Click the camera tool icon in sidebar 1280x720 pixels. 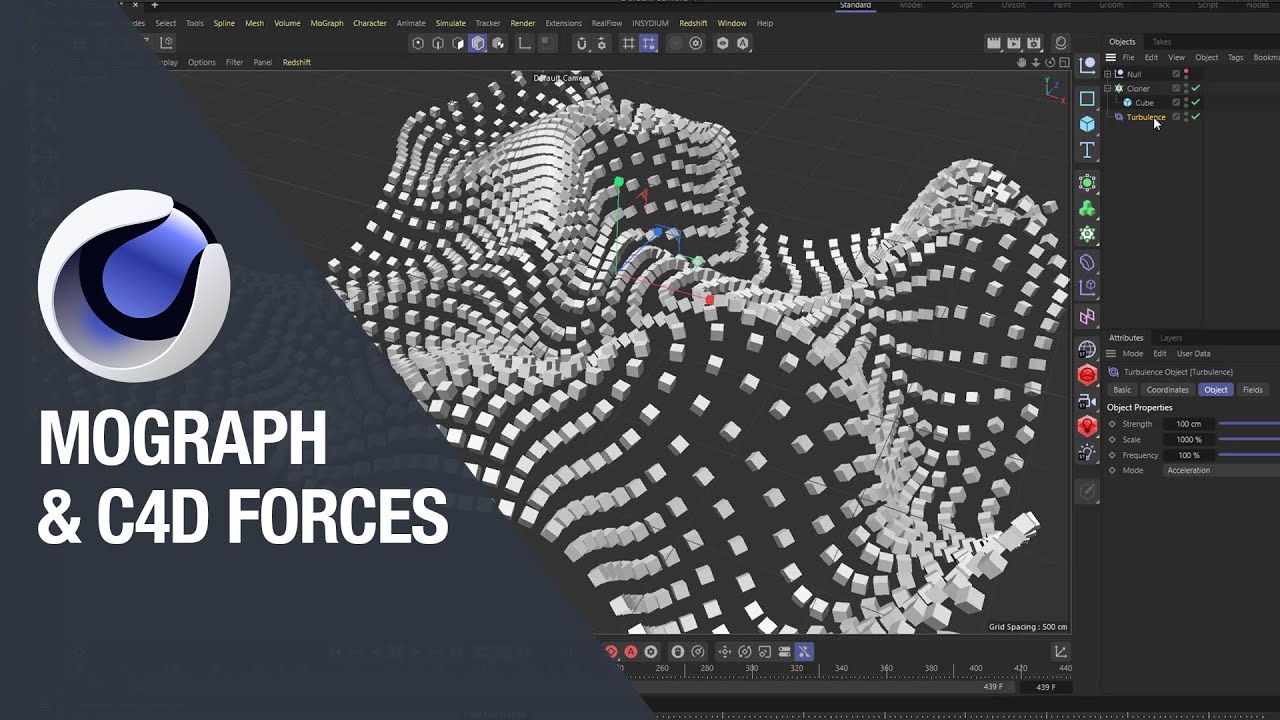(1087, 400)
